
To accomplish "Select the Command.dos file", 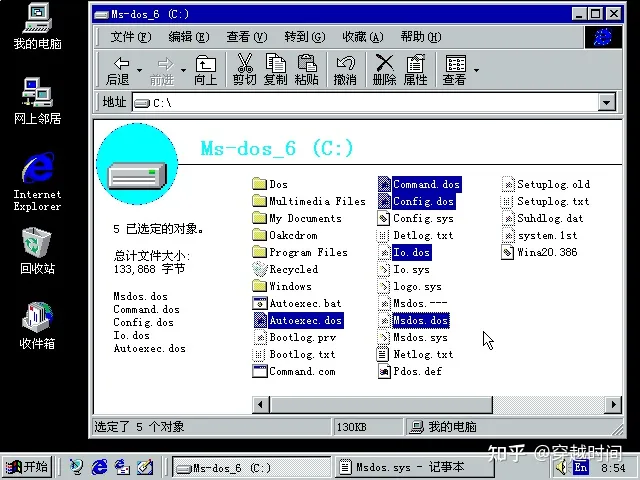I will [420, 184].
